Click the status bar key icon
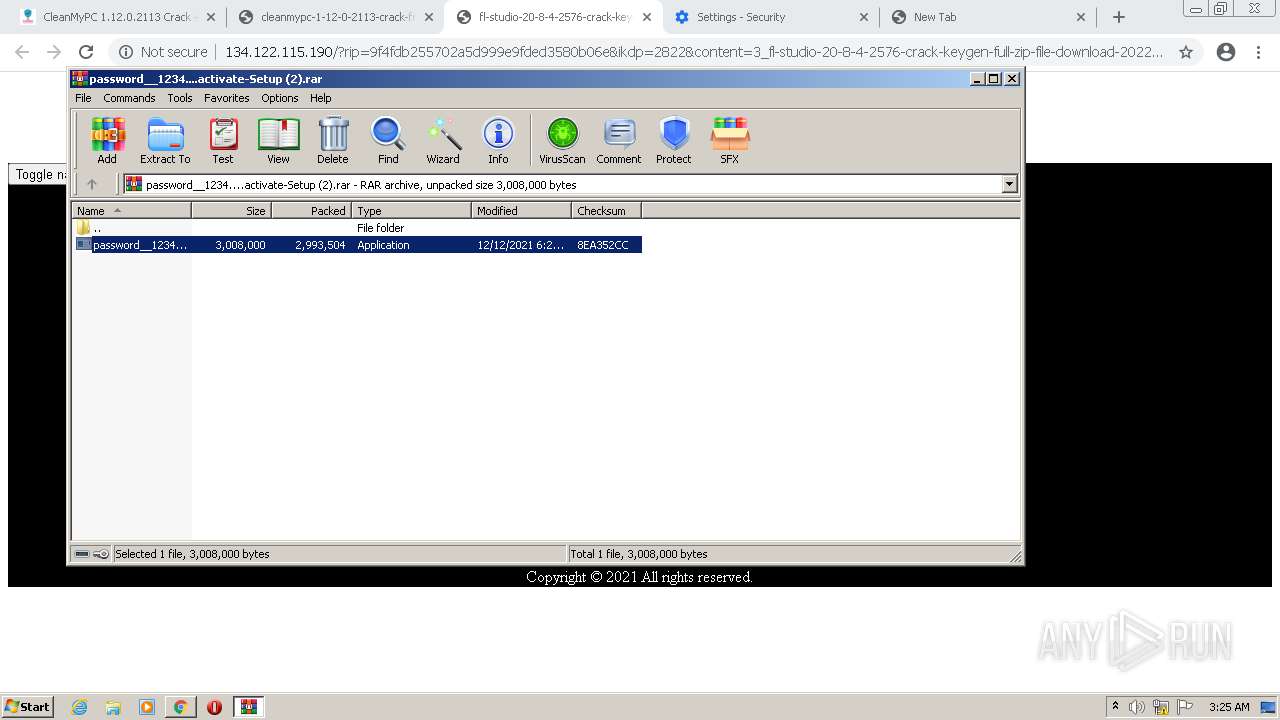The height and width of the screenshot is (720, 1280). pyautogui.click(x=101, y=554)
